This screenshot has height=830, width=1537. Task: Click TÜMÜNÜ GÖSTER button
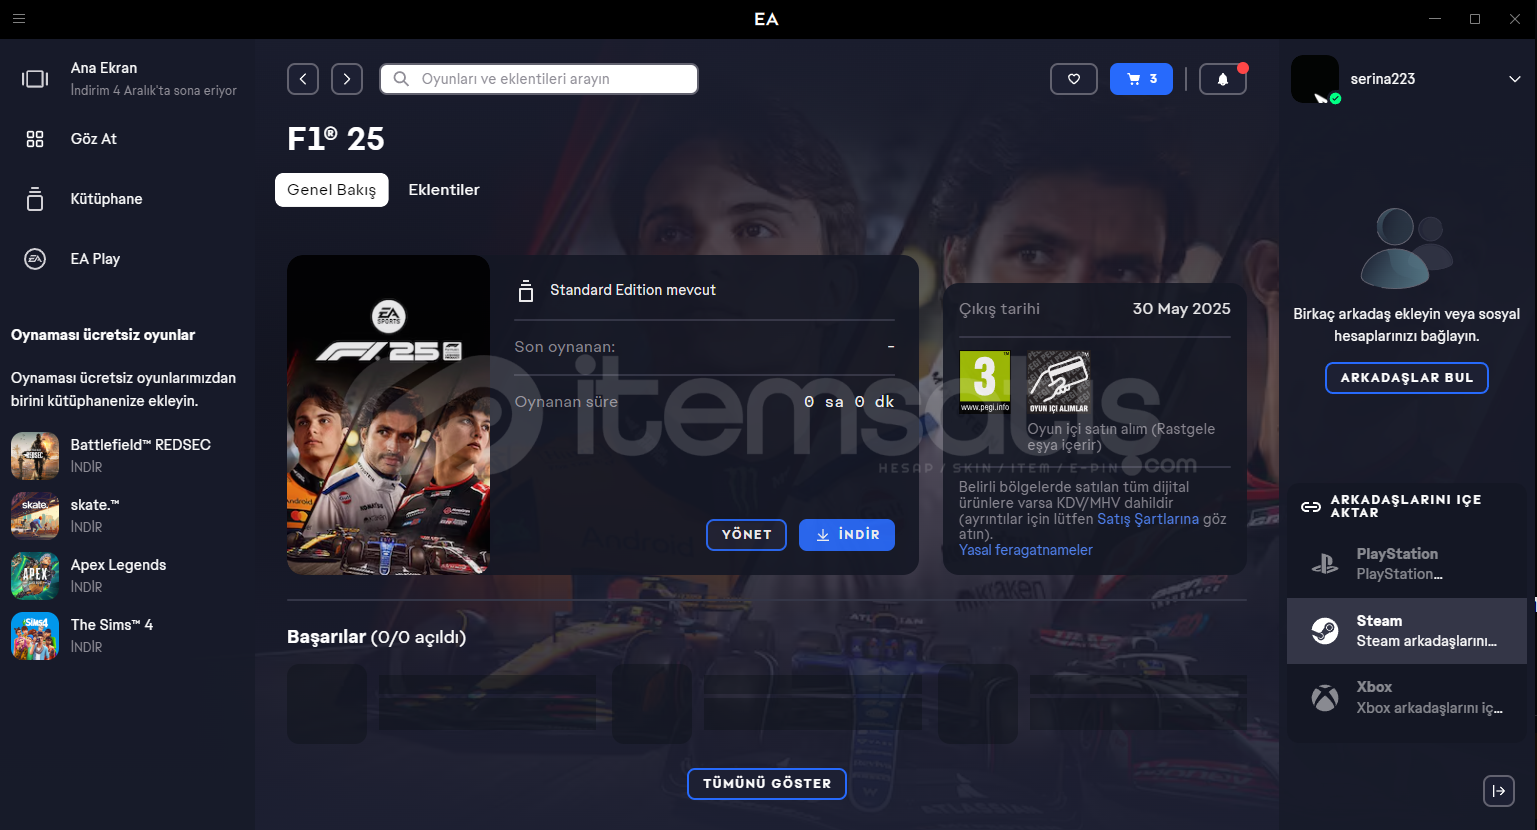[x=767, y=784]
